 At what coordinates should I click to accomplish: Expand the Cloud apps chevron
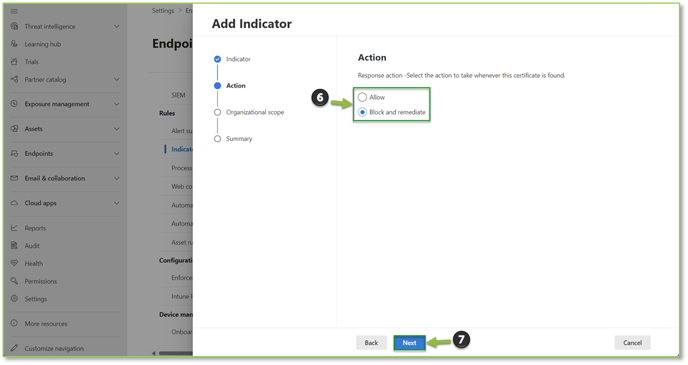(117, 203)
